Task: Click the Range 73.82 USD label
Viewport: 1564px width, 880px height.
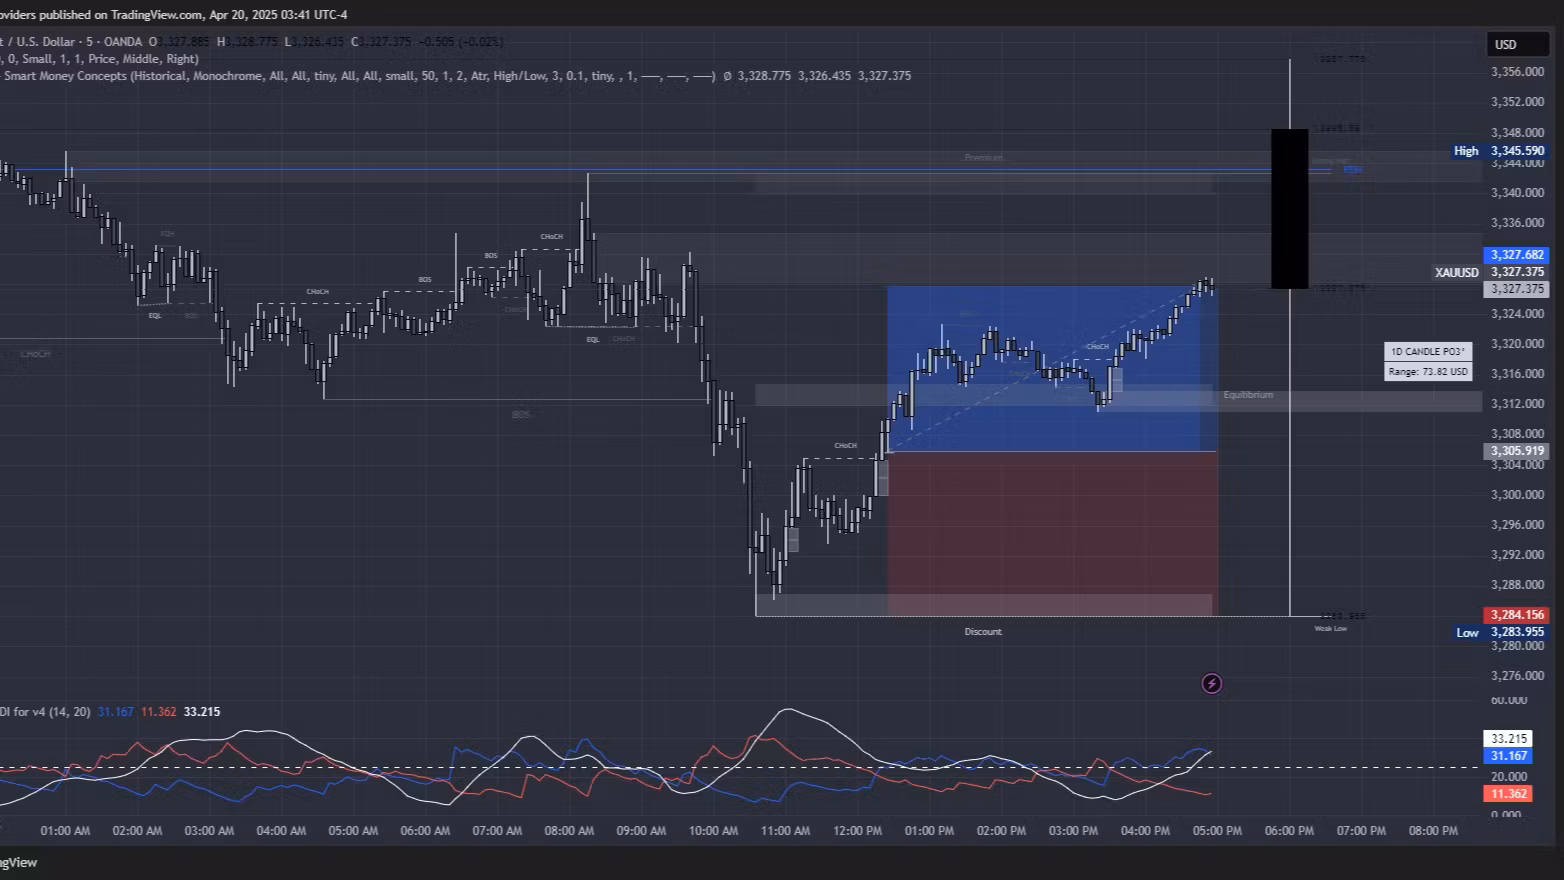Action: point(1427,372)
